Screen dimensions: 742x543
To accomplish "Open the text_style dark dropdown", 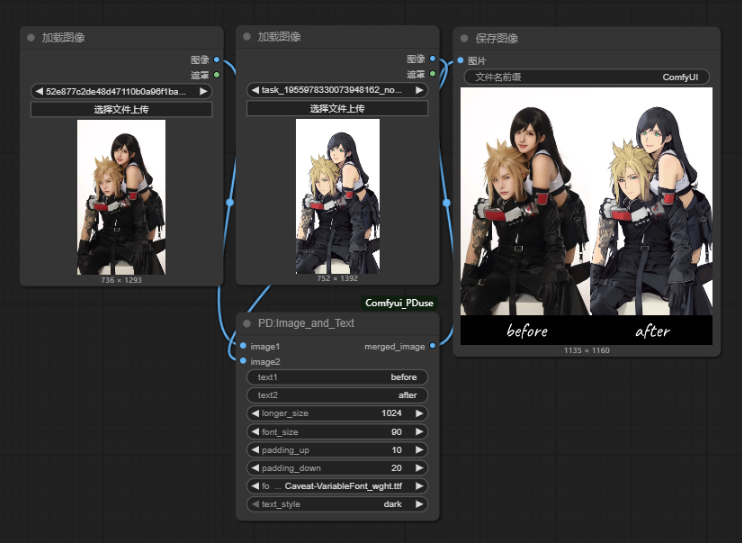I will click(x=337, y=504).
